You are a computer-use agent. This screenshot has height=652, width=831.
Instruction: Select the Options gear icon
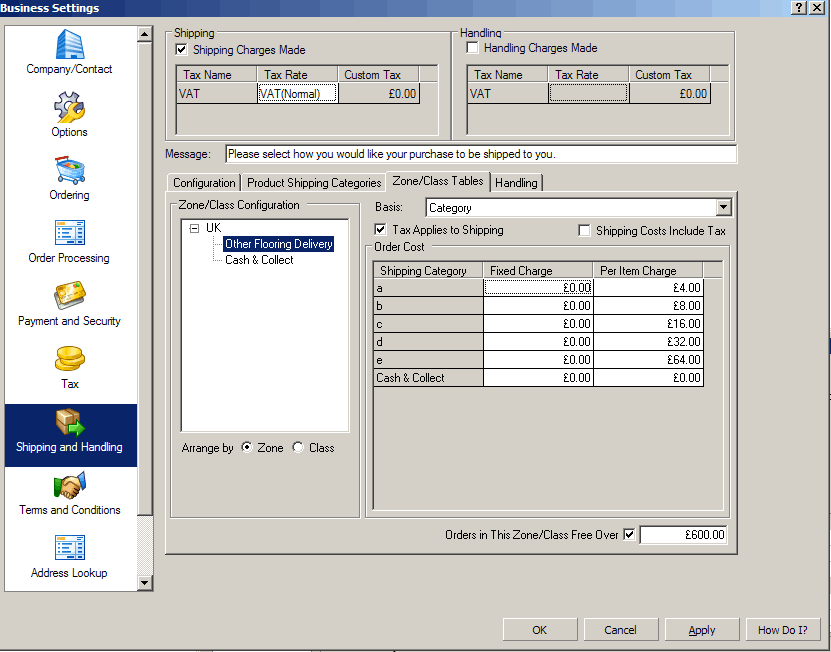(69, 107)
